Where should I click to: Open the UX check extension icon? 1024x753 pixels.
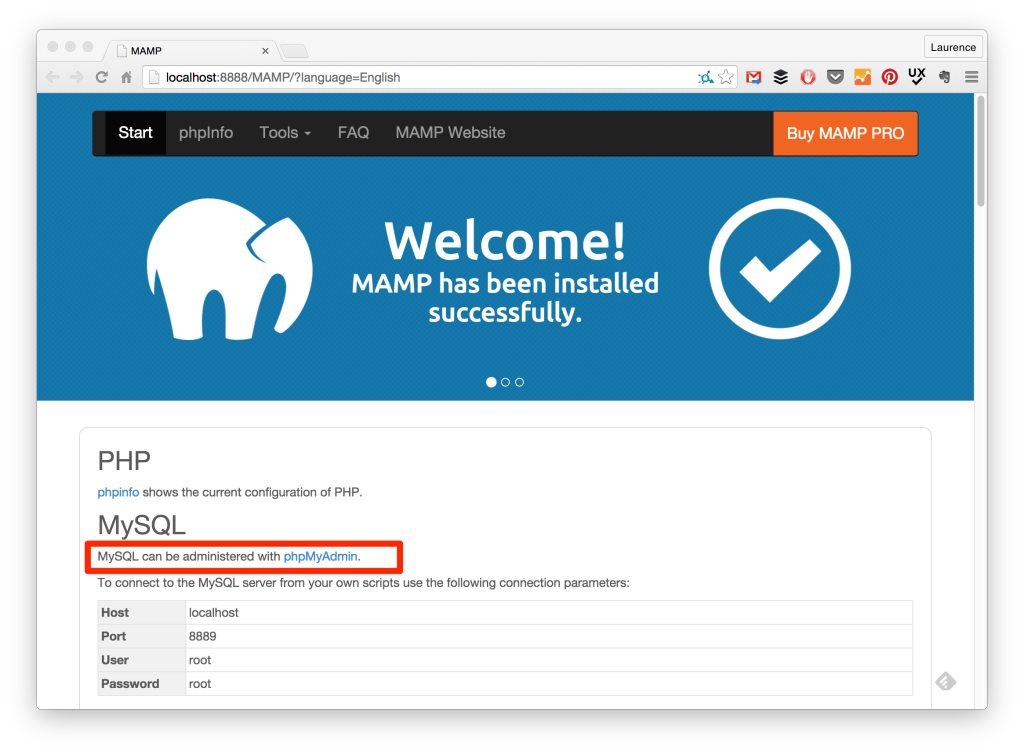(x=917, y=76)
